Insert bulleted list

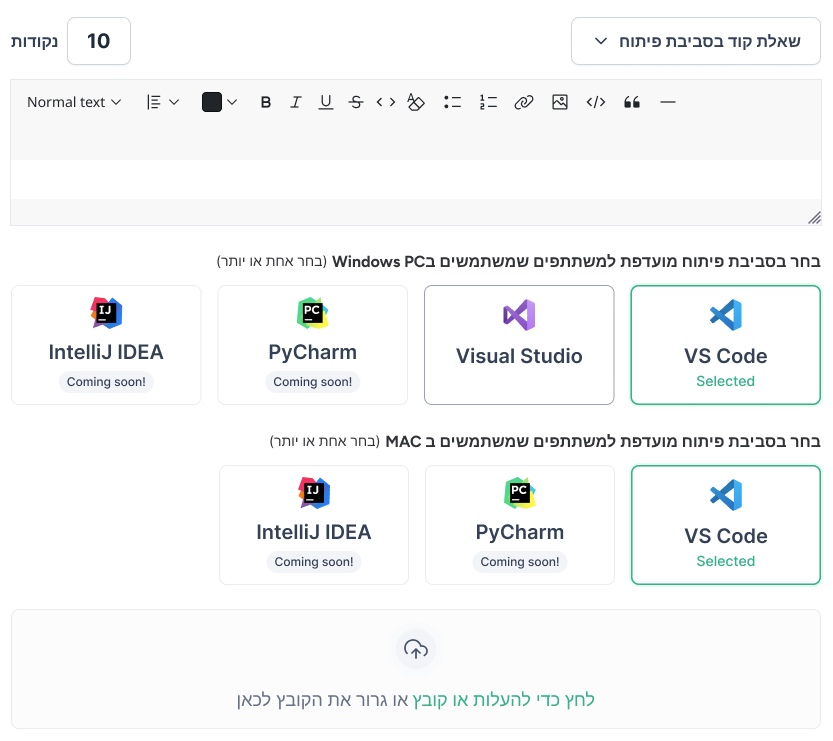tap(452, 102)
